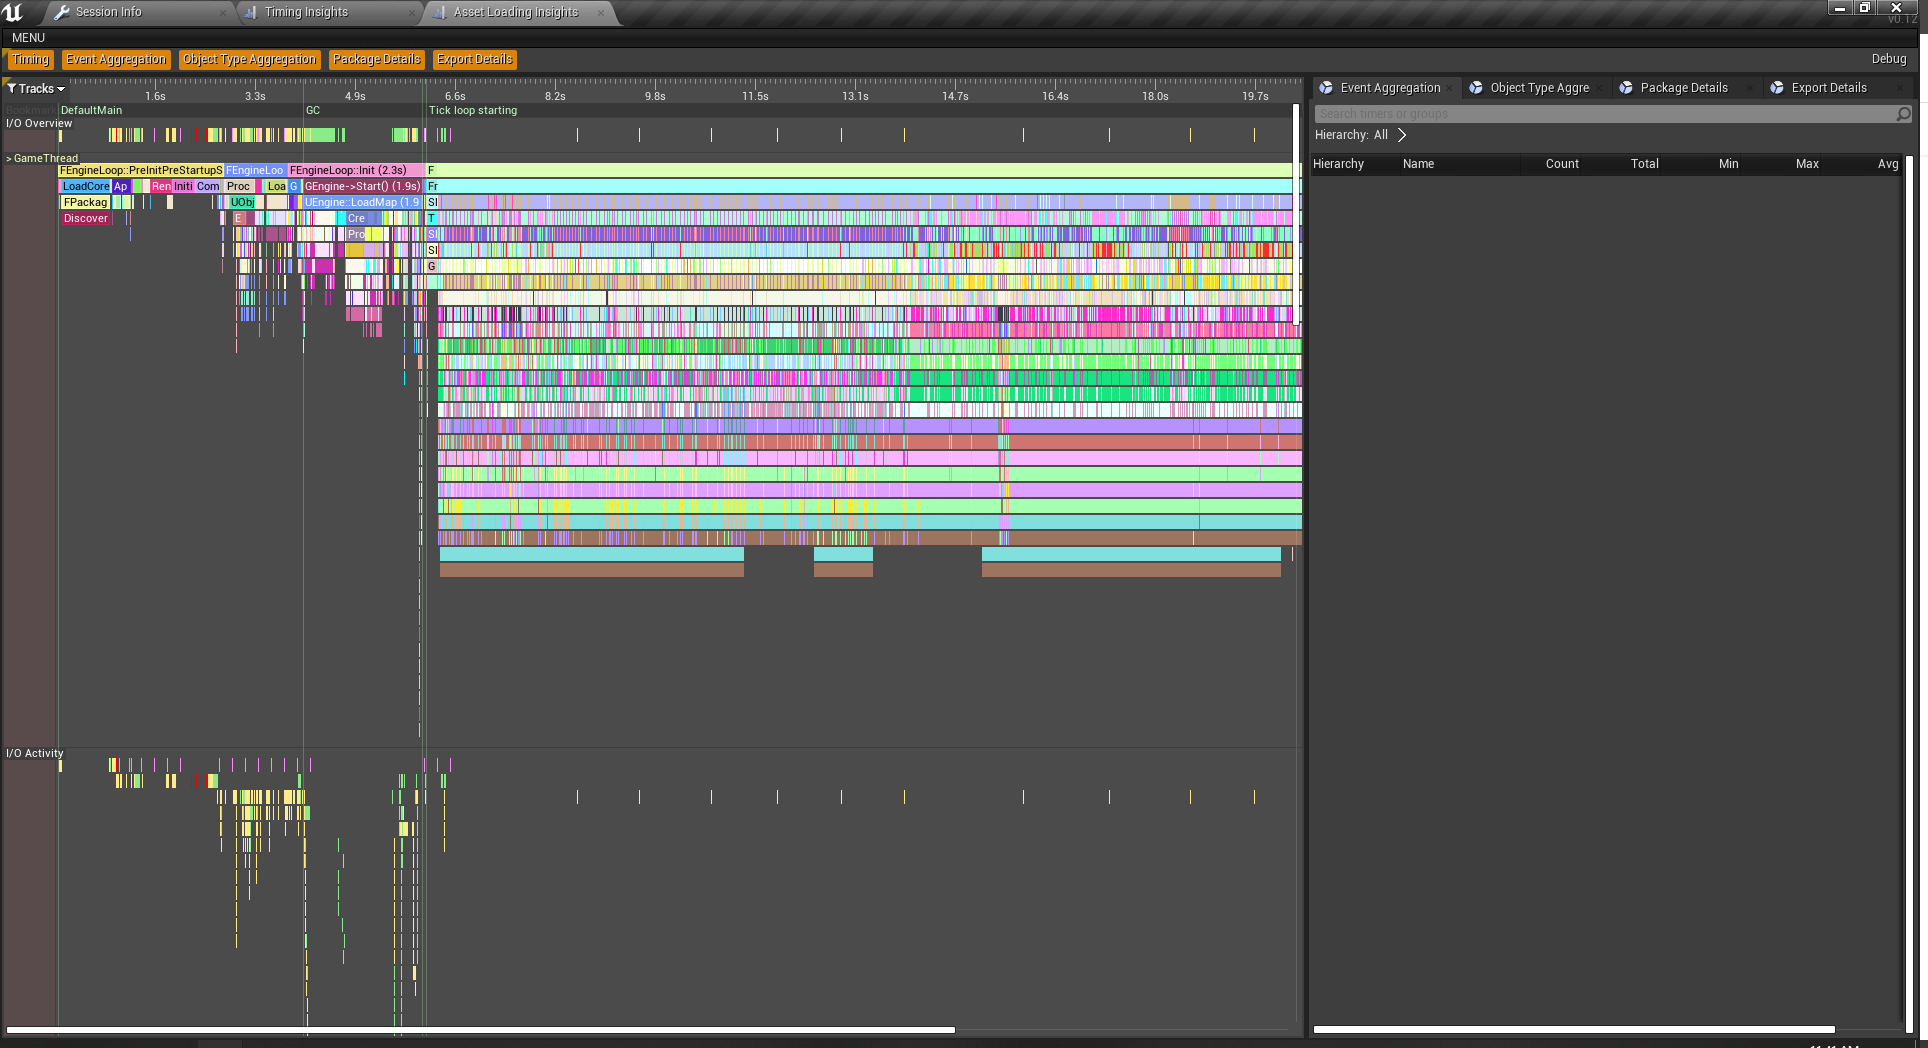Click the Event Aggregation panel tab icon
Viewport: 1928px width, 1048px height.
pos(1326,88)
